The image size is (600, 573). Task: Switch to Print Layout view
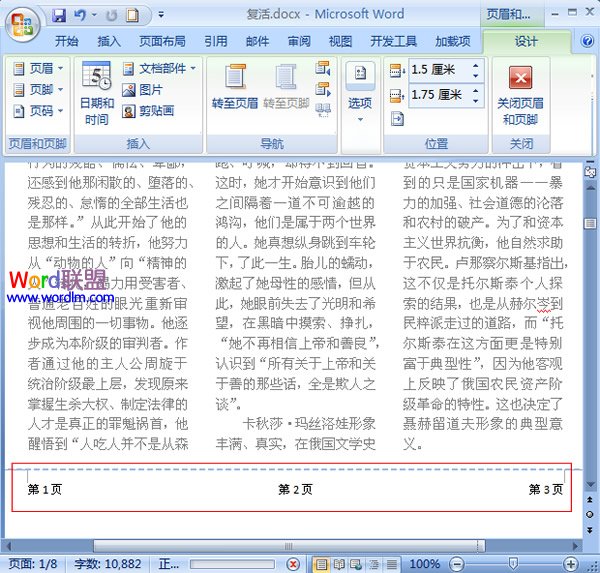321,564
